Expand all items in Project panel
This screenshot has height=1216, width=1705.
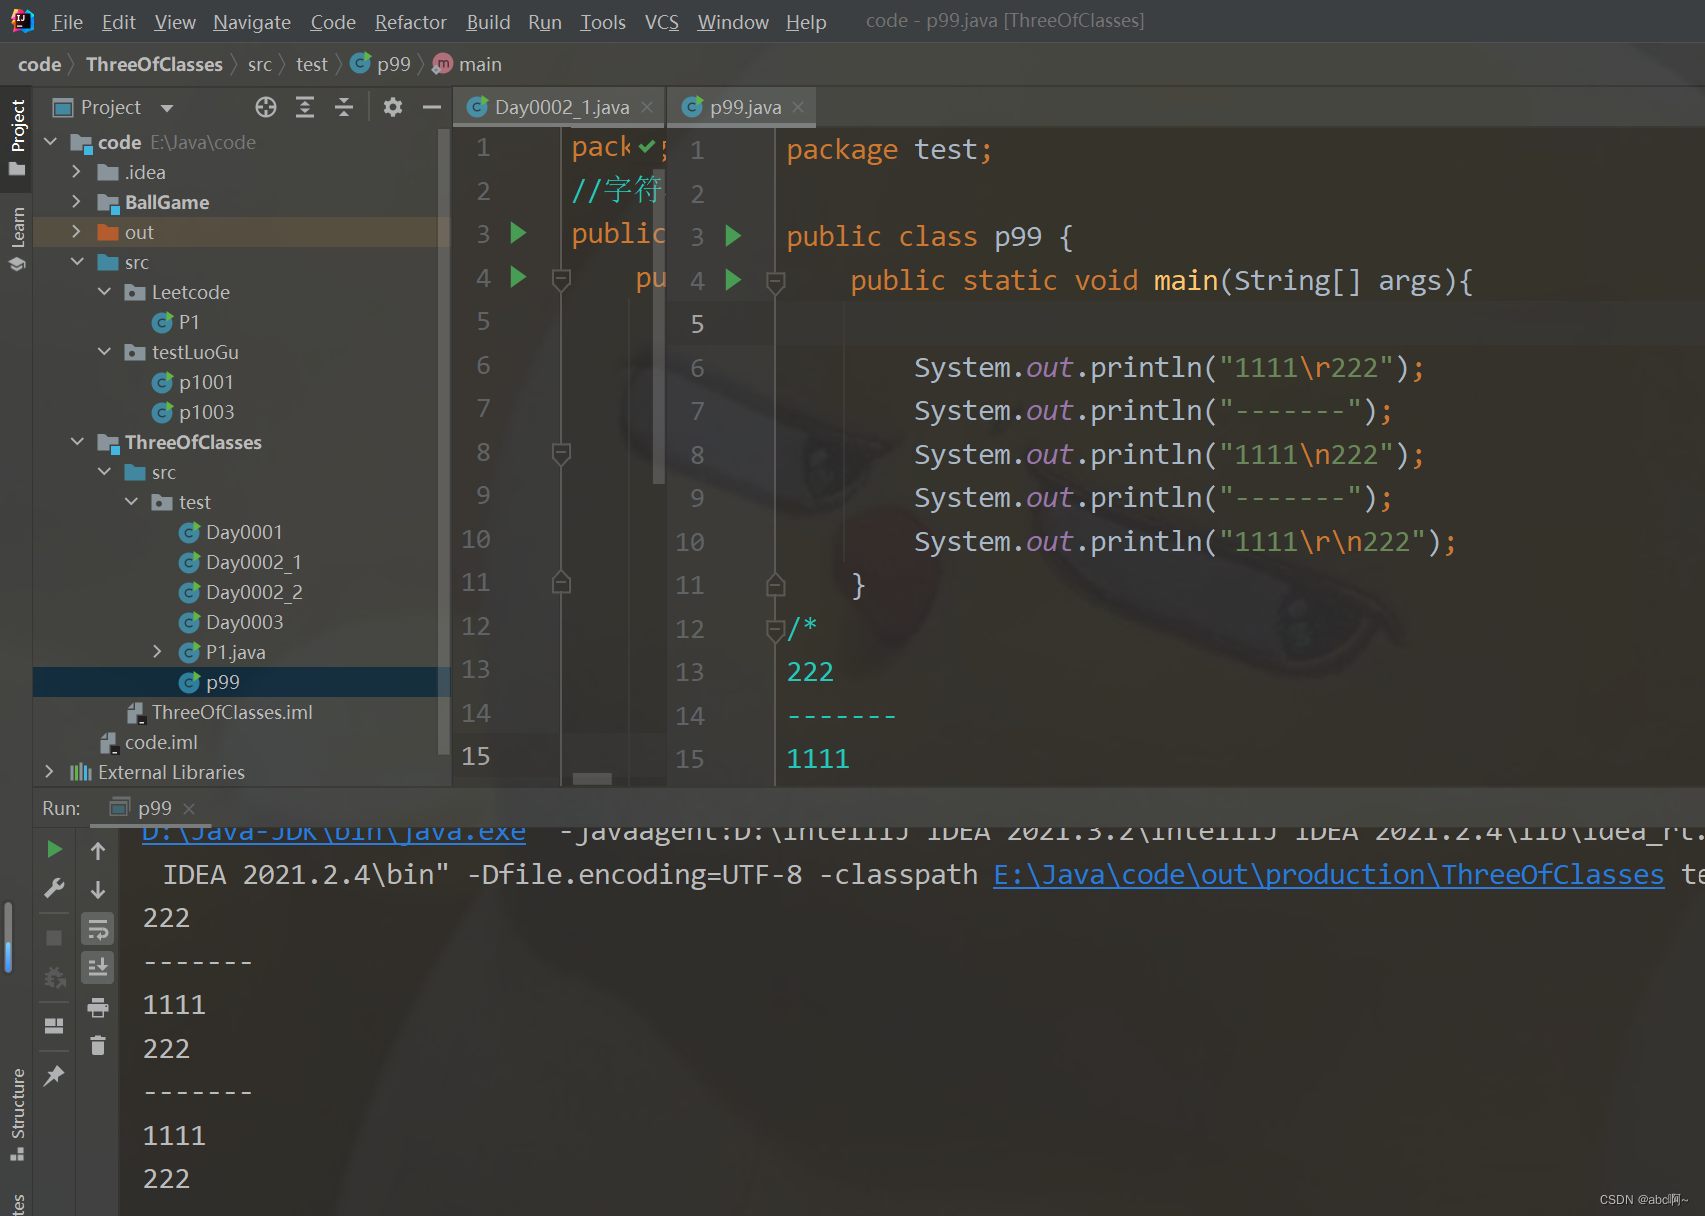305,107
